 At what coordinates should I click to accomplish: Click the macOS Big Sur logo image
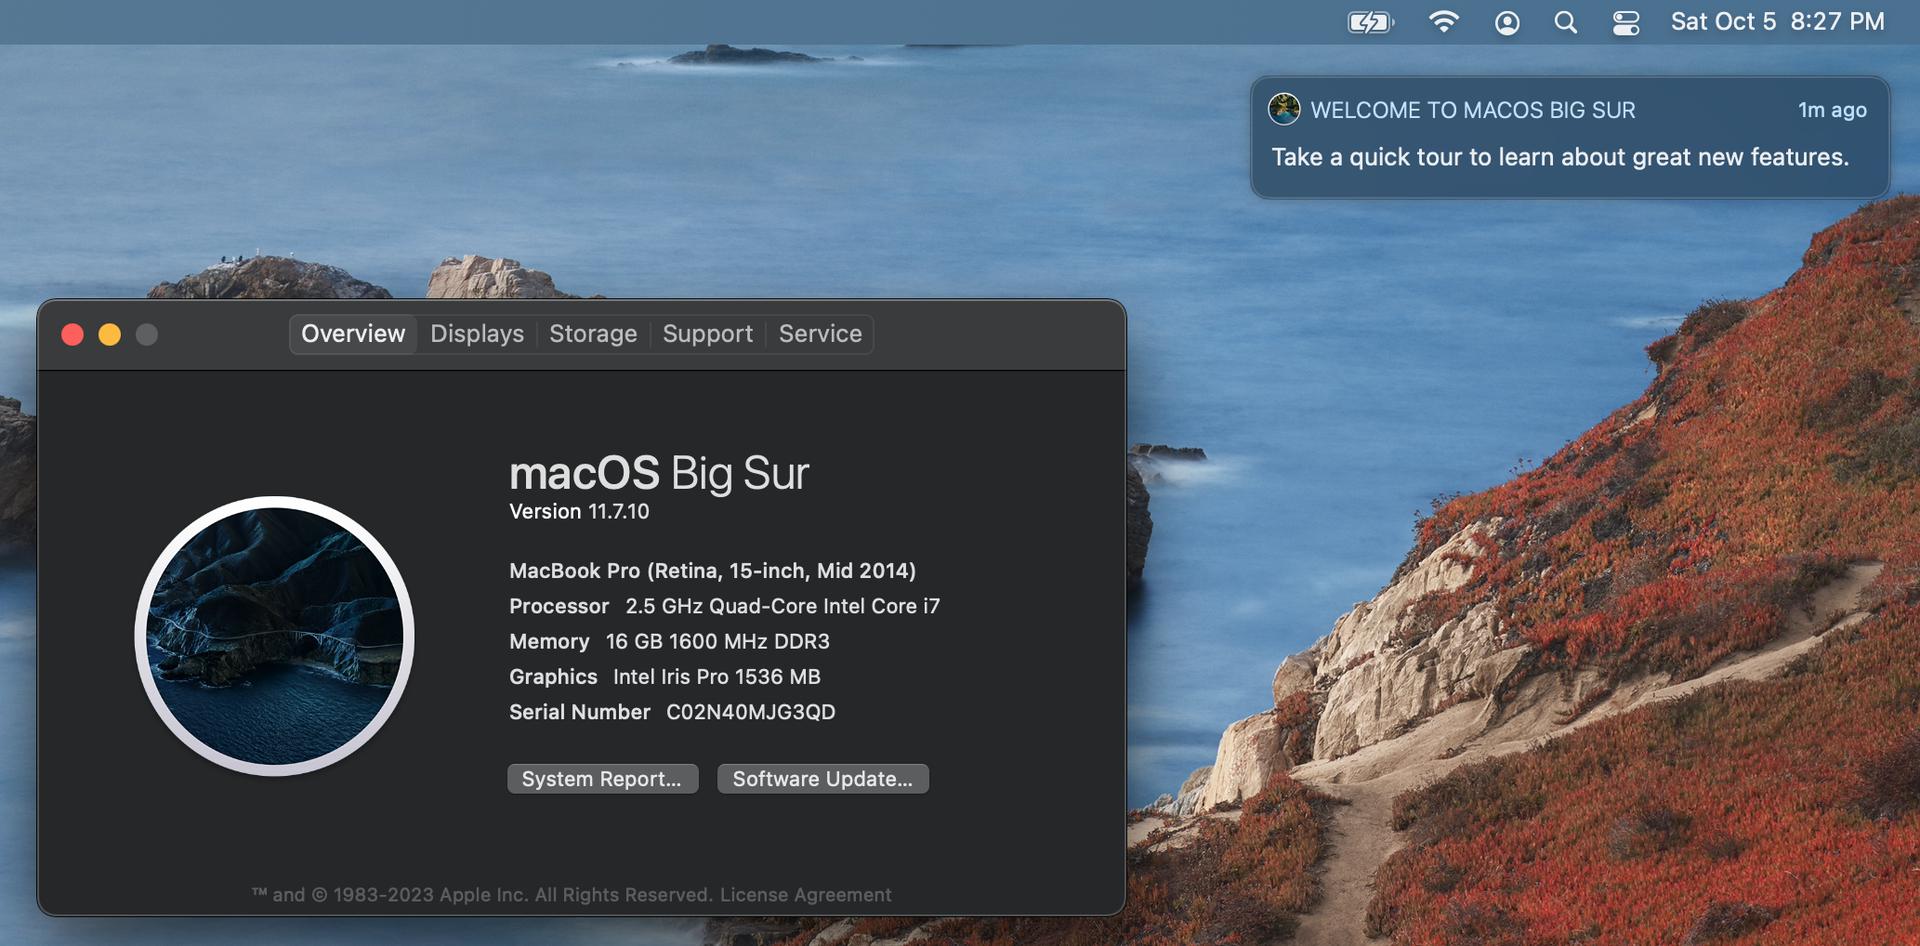tap(275, 636)
